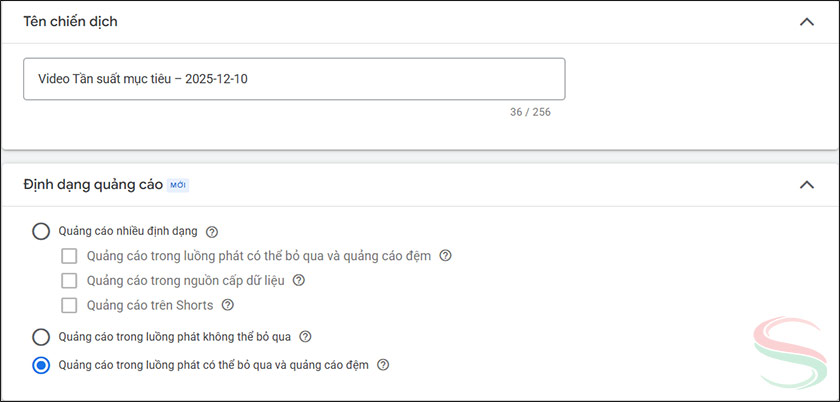This screenshot has height=402, width=840.
Task: Click help icon for không thể bỏ qua option
Action: pyautogui.click(x=305, y=337)
